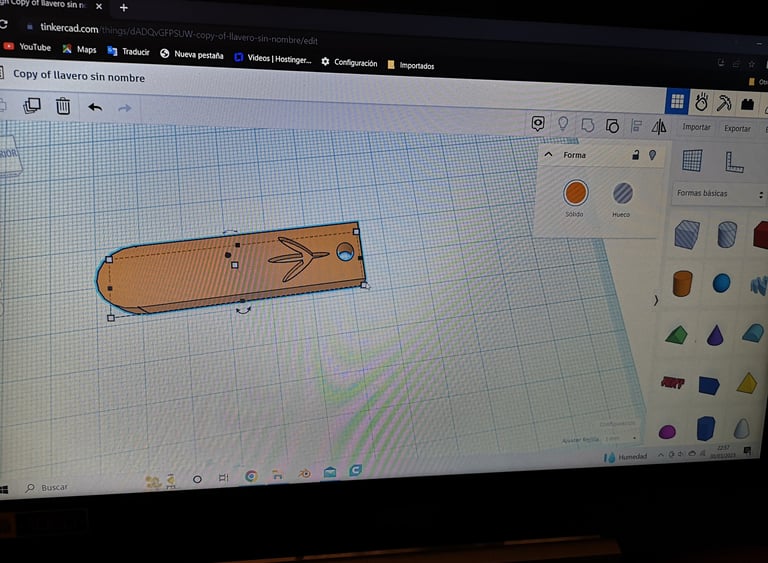Open the Maps bookmark
This screenshot has width=768, height=563.
79,49
